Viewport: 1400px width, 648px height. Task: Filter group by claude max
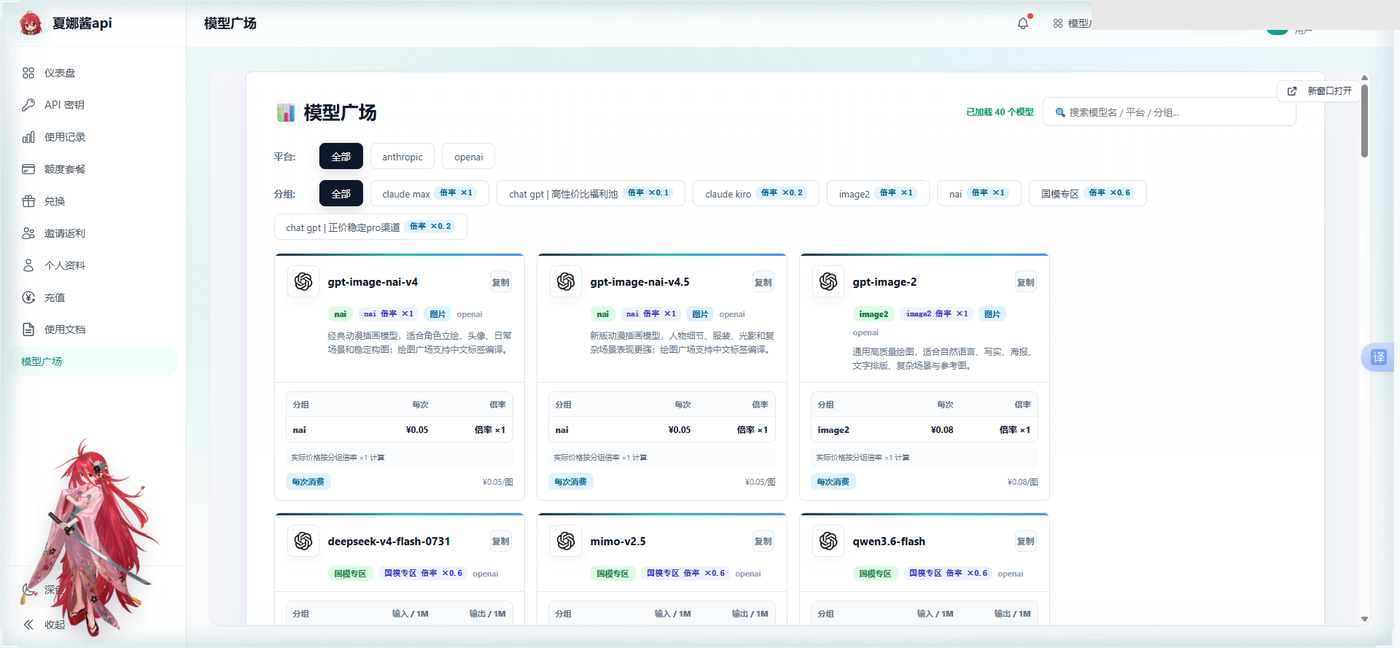[429, 193]
